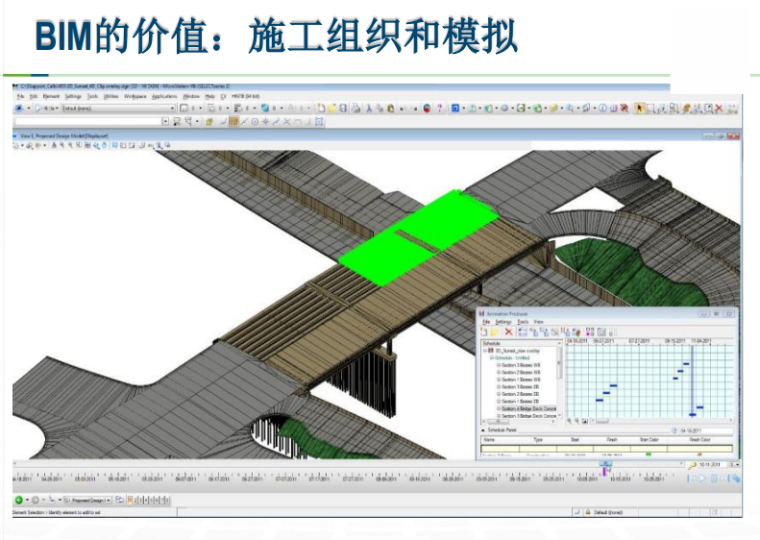
Task: Click the red X delete icon in Animation Producer
Action: (509, 331)
